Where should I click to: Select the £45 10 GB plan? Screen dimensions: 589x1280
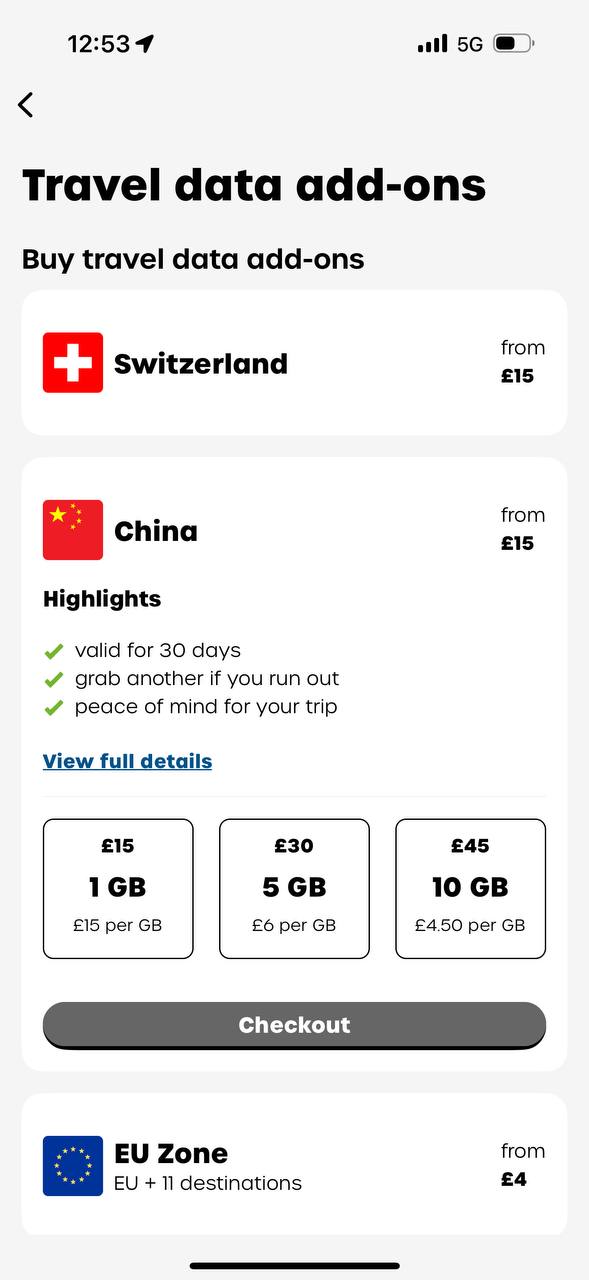470,889
